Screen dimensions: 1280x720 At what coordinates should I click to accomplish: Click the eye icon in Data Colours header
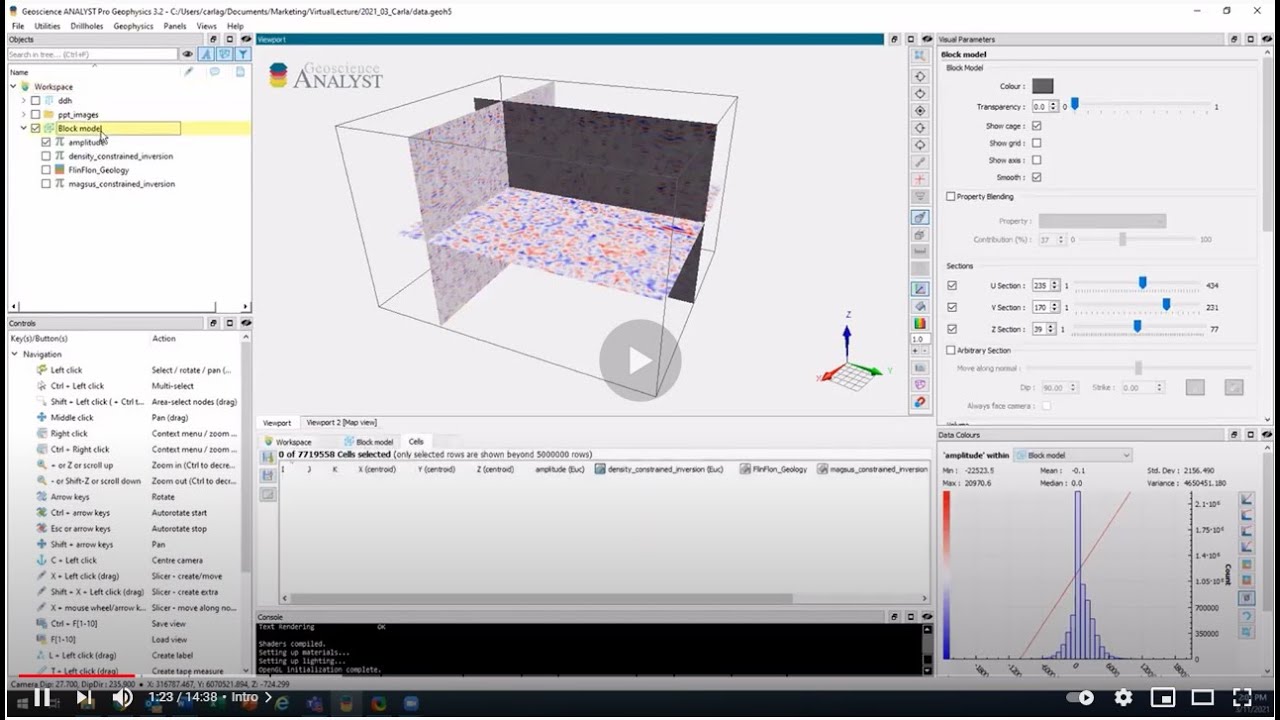1269,435
